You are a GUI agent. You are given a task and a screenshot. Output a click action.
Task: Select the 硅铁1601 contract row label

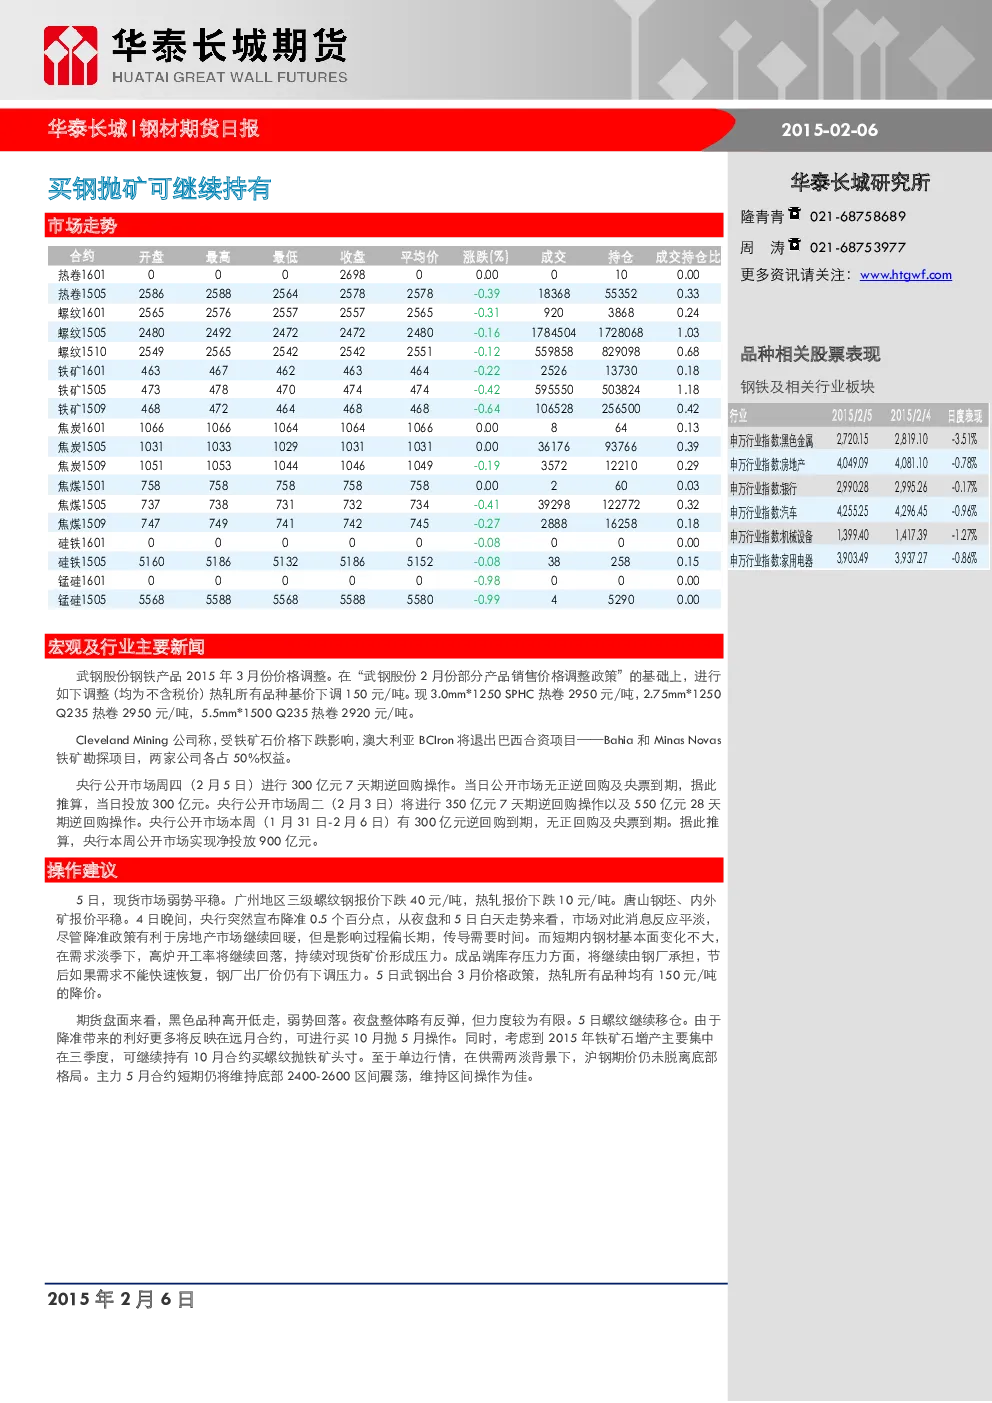(x=82, y=543)
